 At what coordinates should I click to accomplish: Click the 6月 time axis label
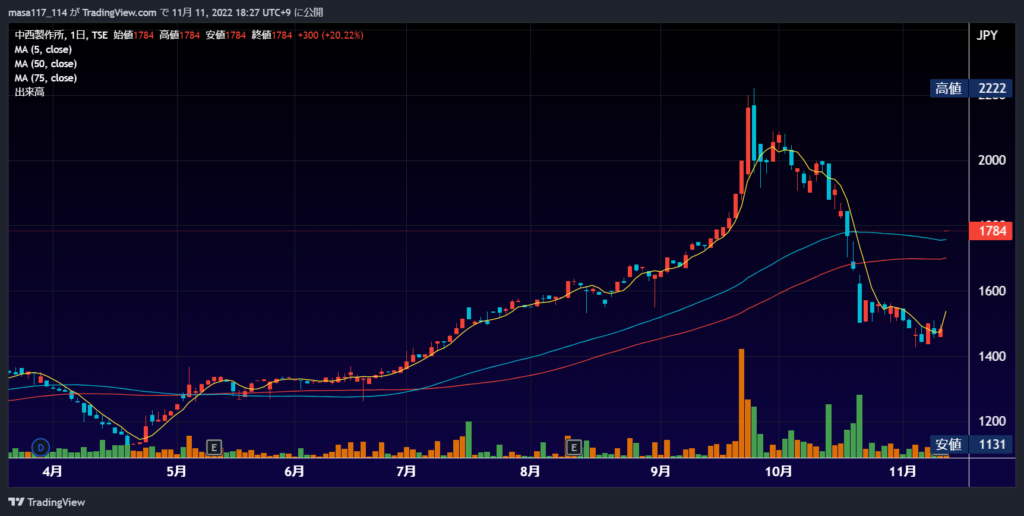point(295,472)
